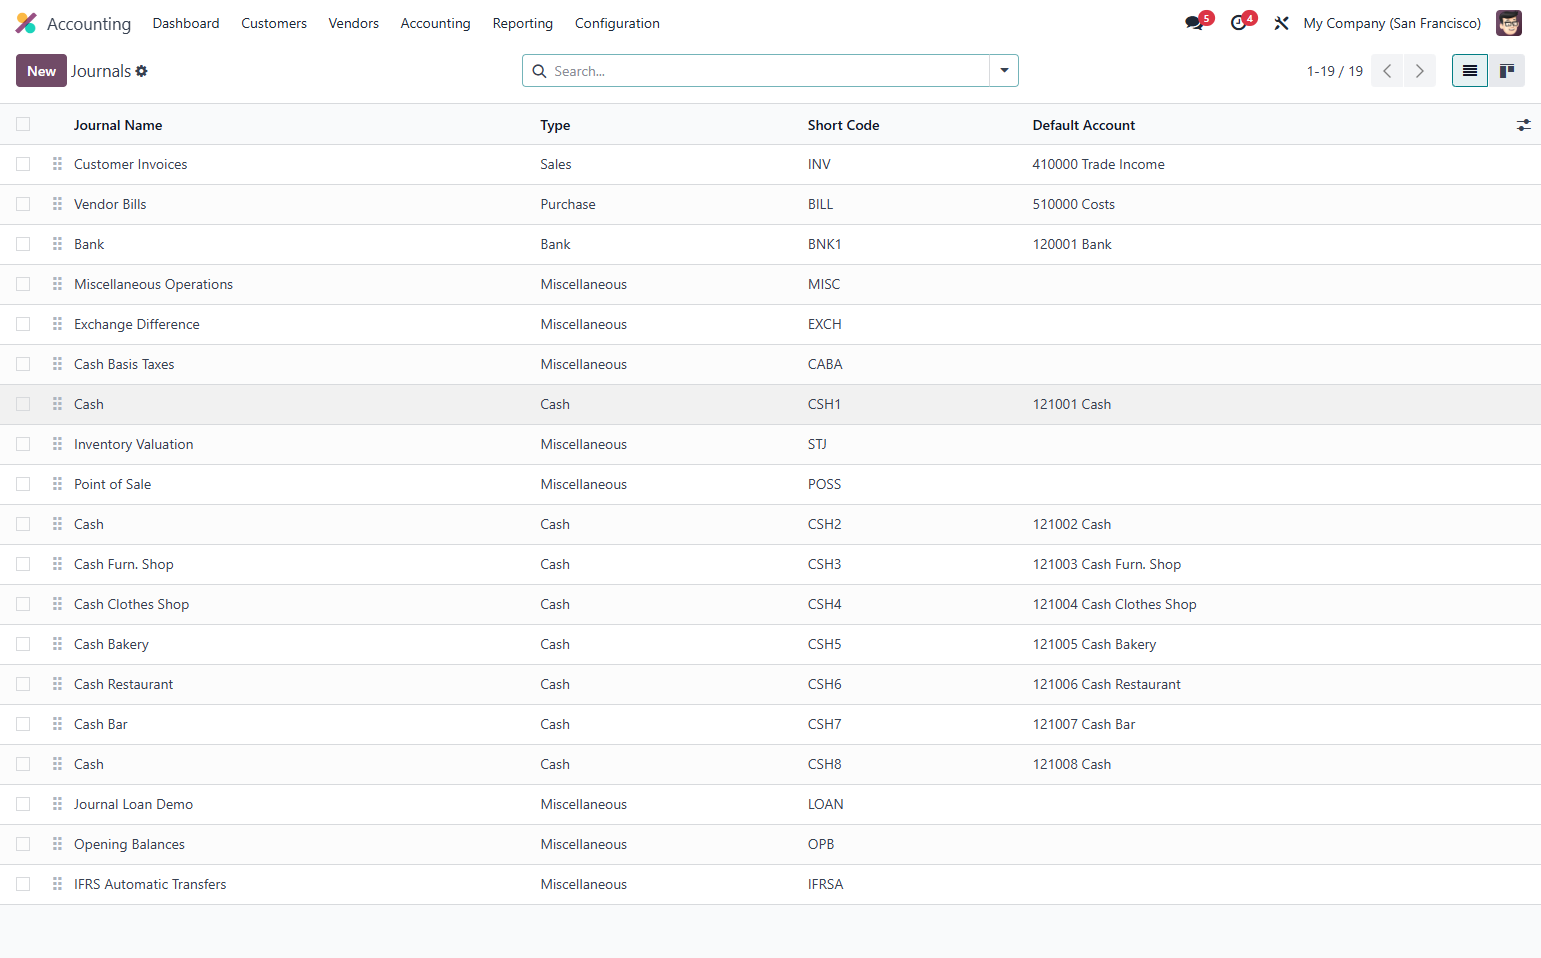Open the Cash Restaurant journal row
Viewport: 1541px width, 958px height.
click(770, 684)
